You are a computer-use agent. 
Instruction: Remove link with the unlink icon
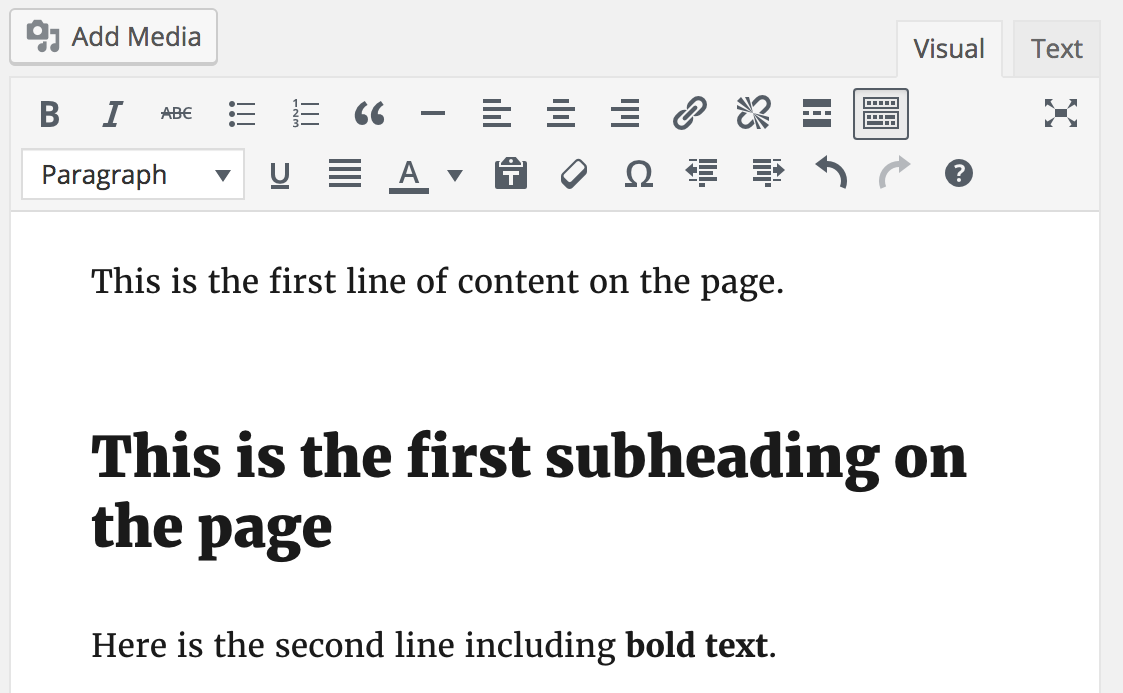[x=753, y=114]
